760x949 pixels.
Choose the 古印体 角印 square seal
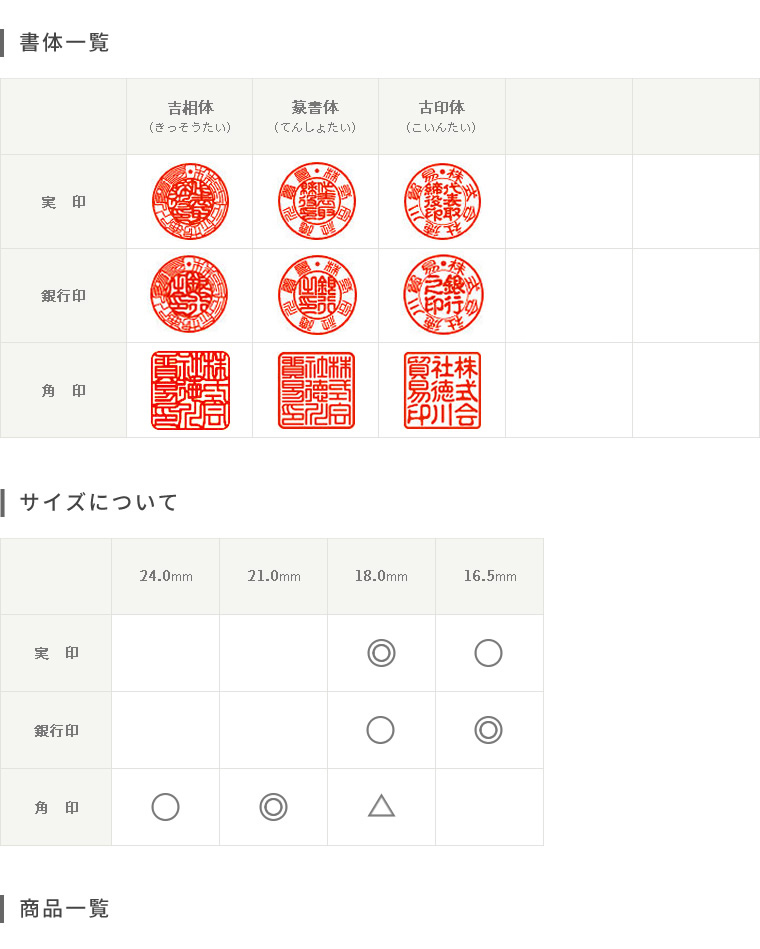pyautogui.click(x=442, y=390)
